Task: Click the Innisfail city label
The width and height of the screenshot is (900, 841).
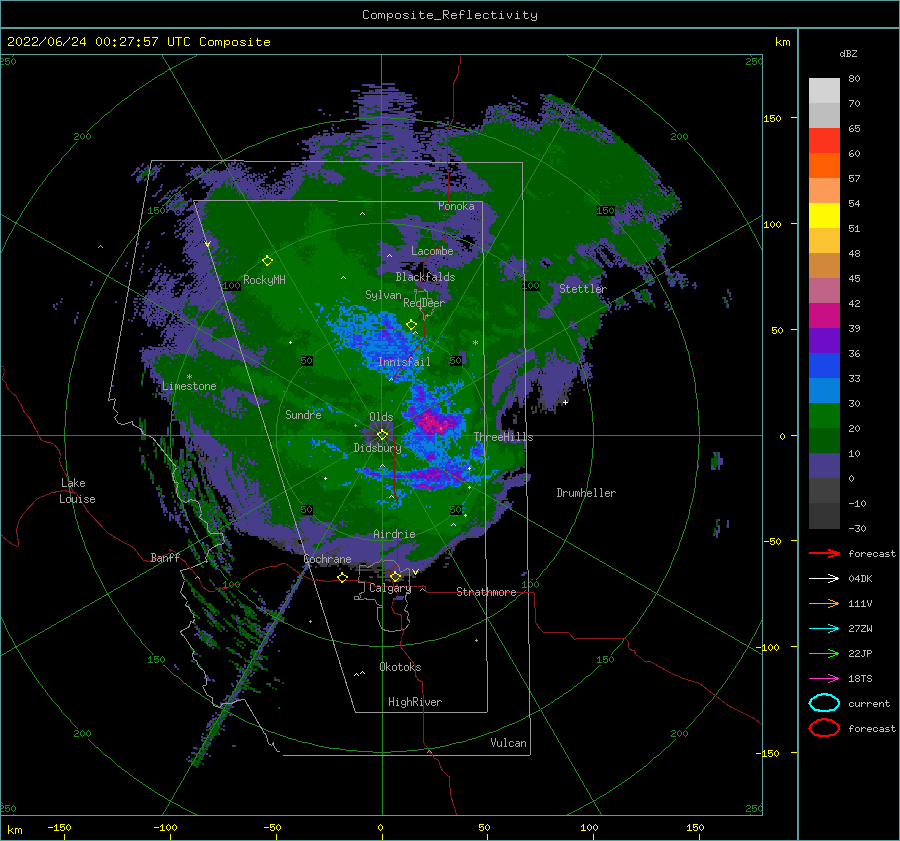Action: (x=404, y=362)
